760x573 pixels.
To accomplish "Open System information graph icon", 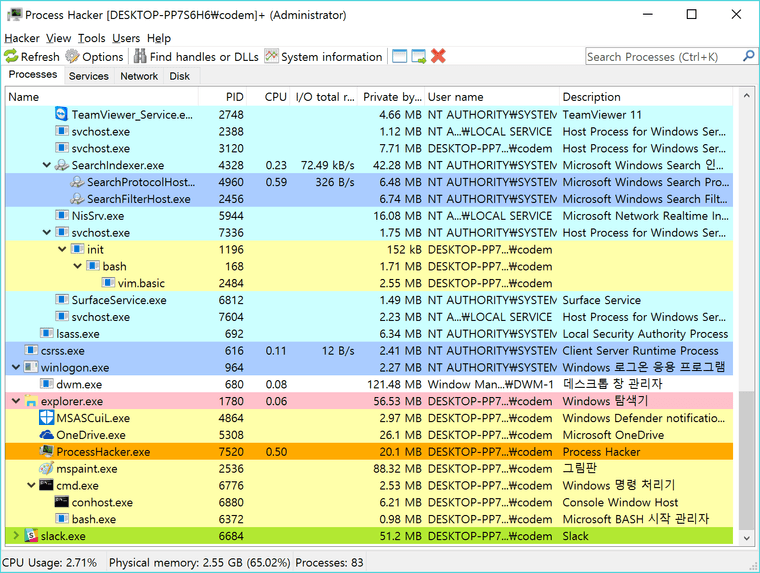I will (x=271, y=57).
